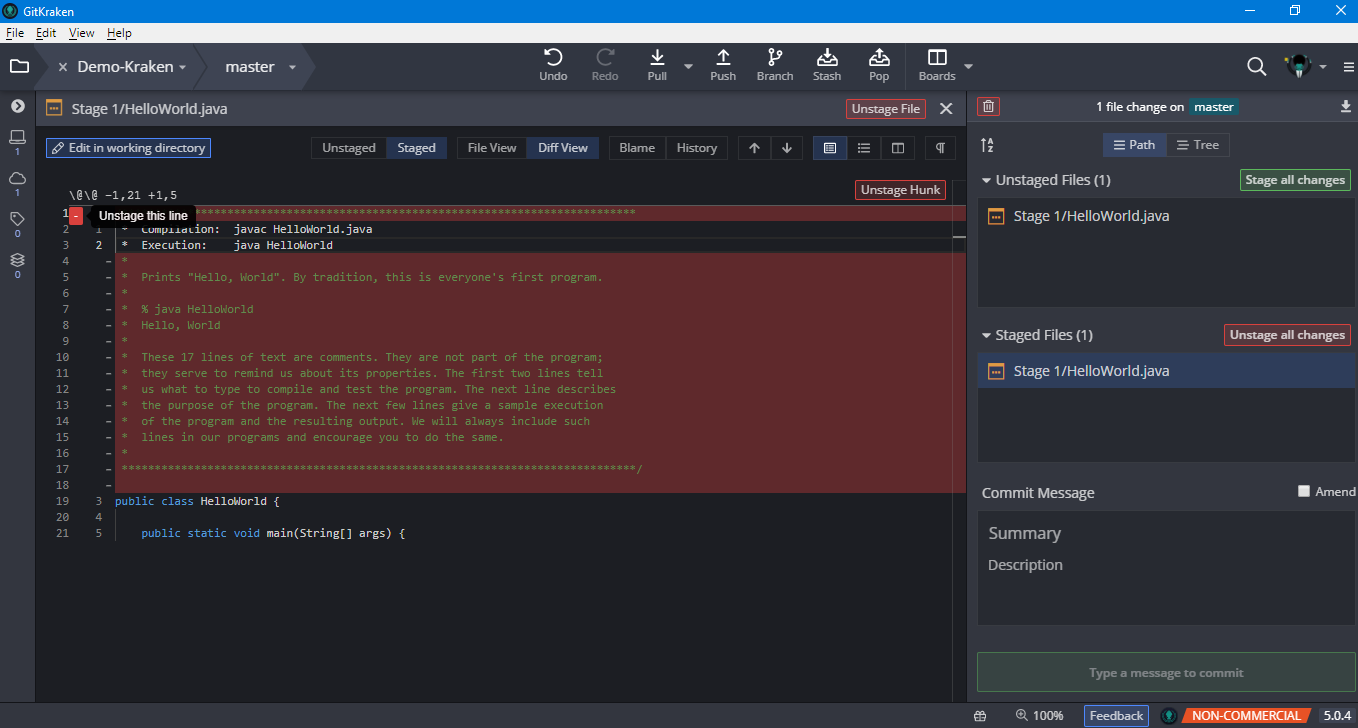Select the Diff View toggle
Image resolution: width=1358 pixels, height=728 pixels.
tap(563, 148)
